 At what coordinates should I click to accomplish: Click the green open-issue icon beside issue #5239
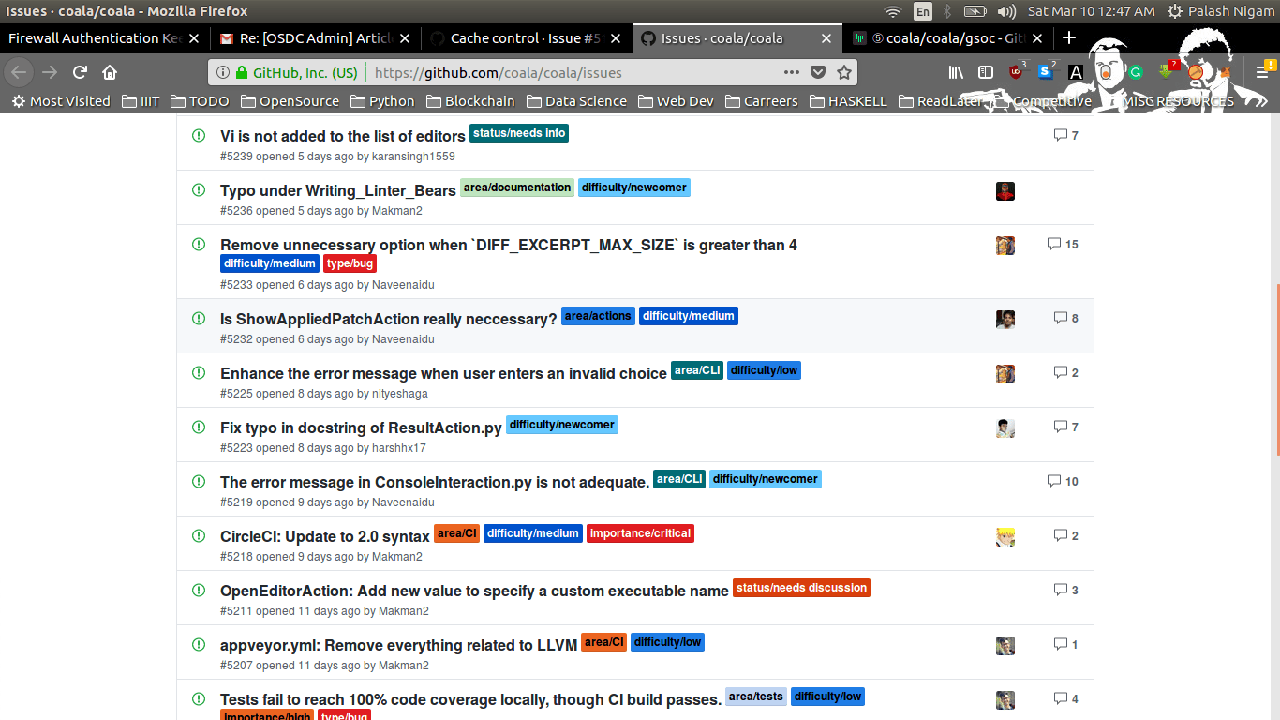pyautogui.click(x=199, y=133)
